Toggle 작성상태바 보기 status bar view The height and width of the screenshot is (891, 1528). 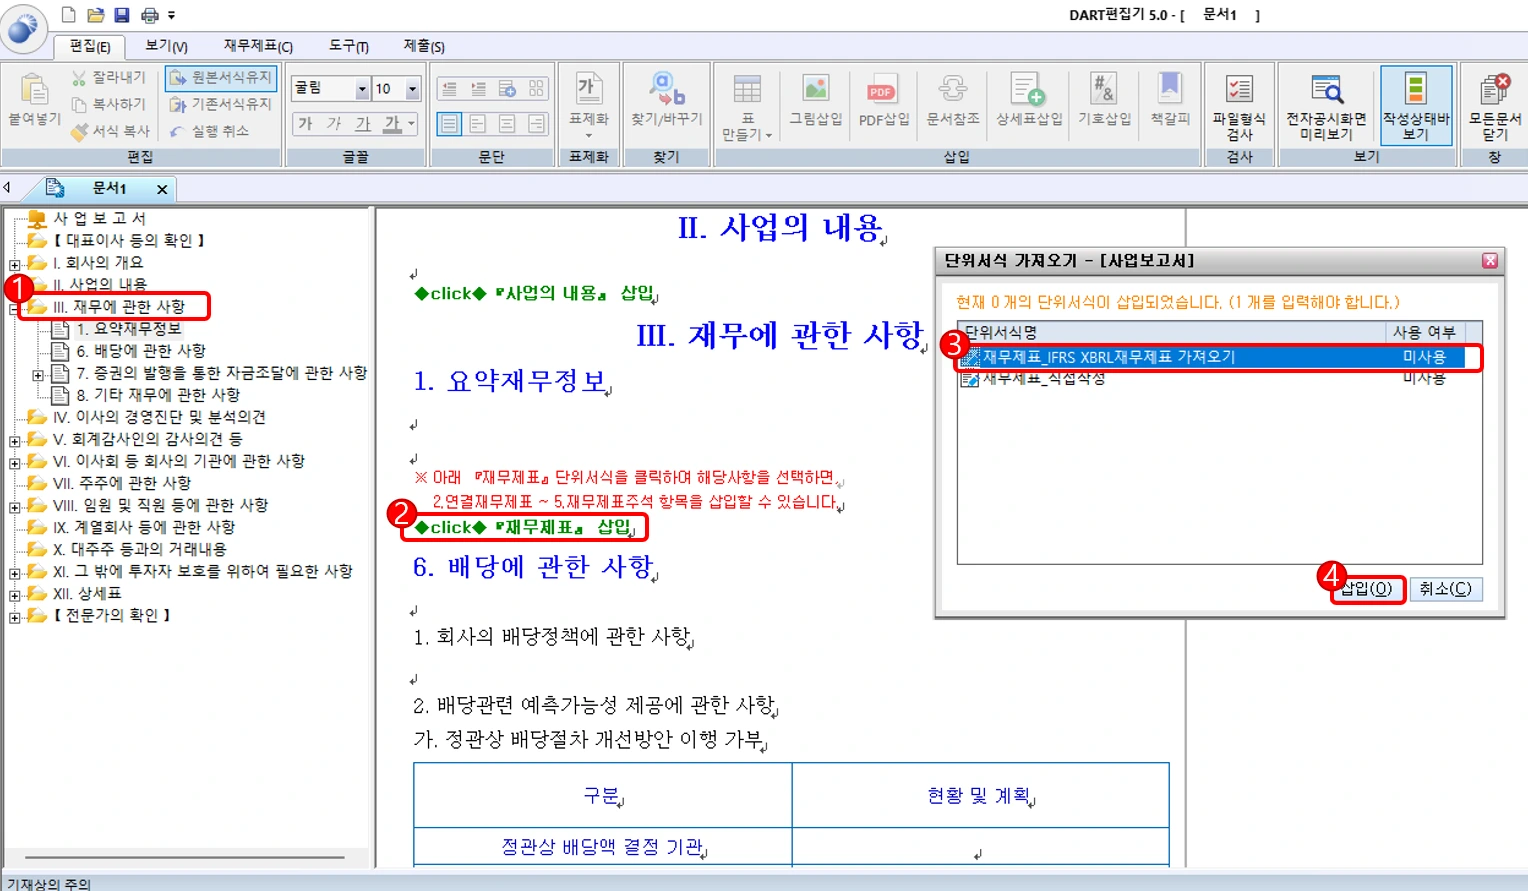(x=1416, y=106)
